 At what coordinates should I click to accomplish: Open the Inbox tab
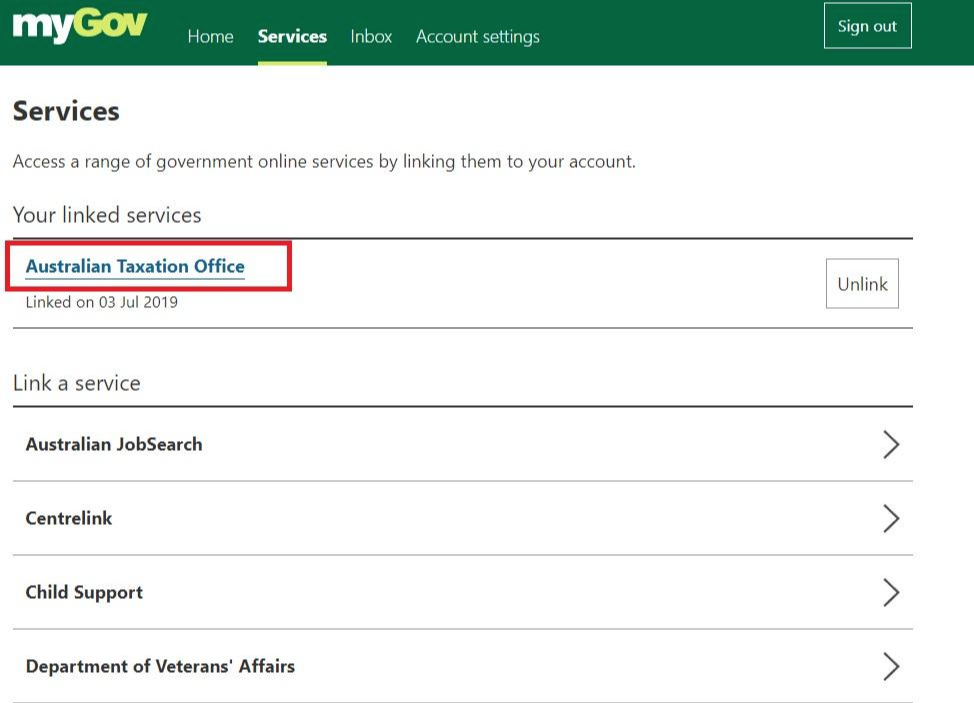(x=371, y=37)
